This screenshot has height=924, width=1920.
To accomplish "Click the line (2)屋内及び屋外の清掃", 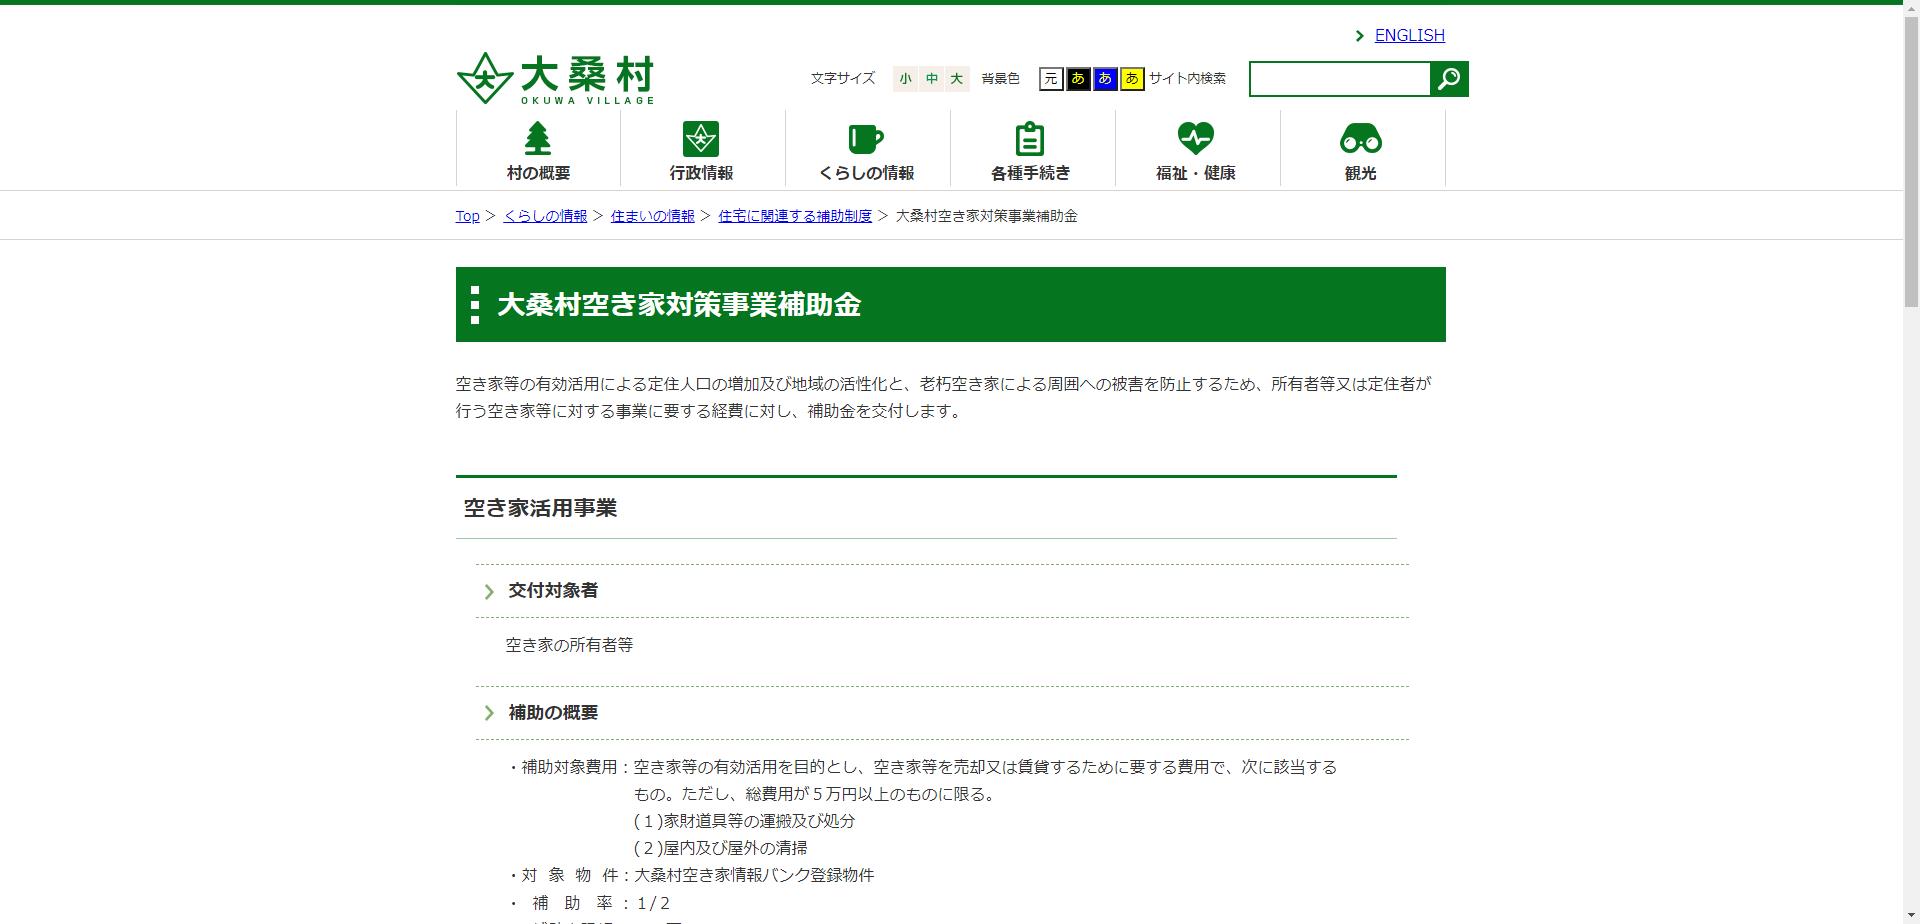I will pos(721,848).
